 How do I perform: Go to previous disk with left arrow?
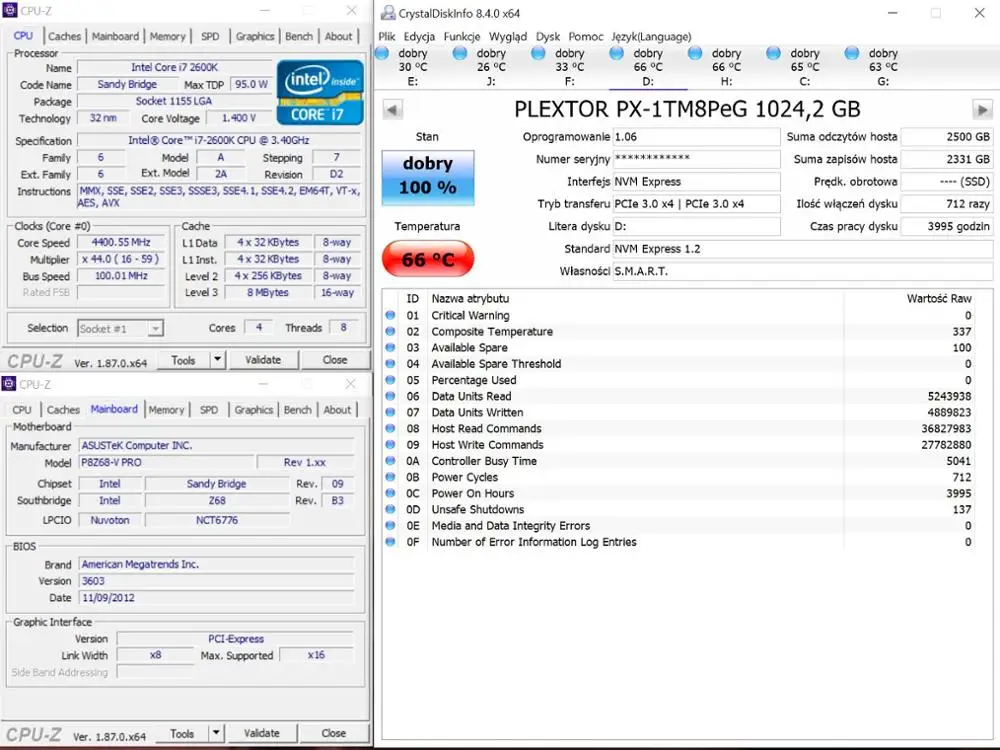tap(393, 110)
